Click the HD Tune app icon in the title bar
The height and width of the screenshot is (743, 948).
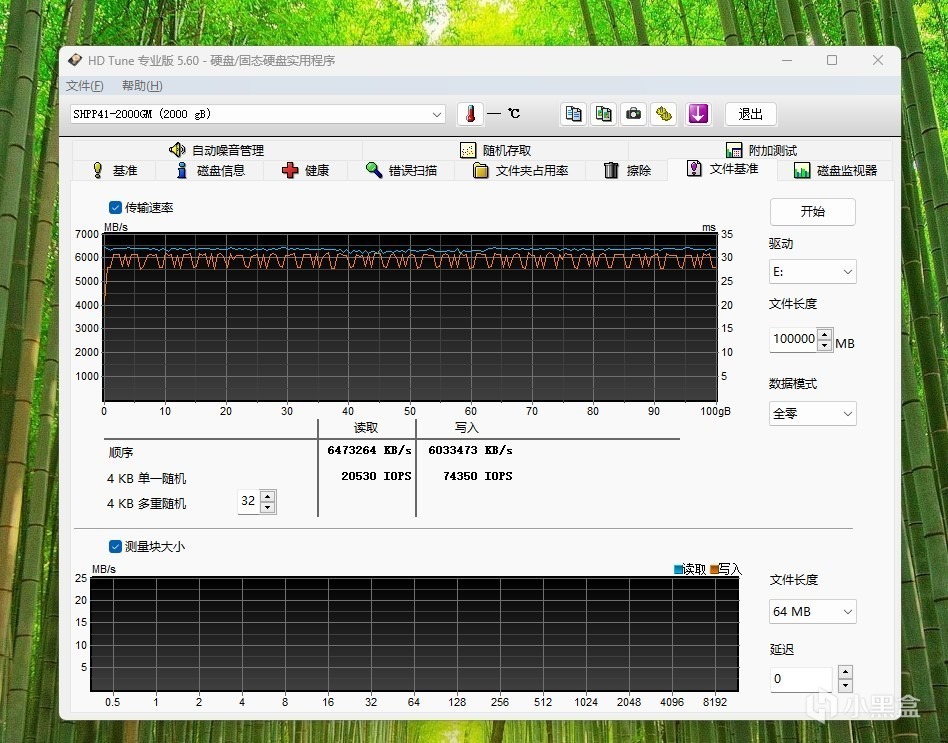pyautogui.click(x=75, y=60)
